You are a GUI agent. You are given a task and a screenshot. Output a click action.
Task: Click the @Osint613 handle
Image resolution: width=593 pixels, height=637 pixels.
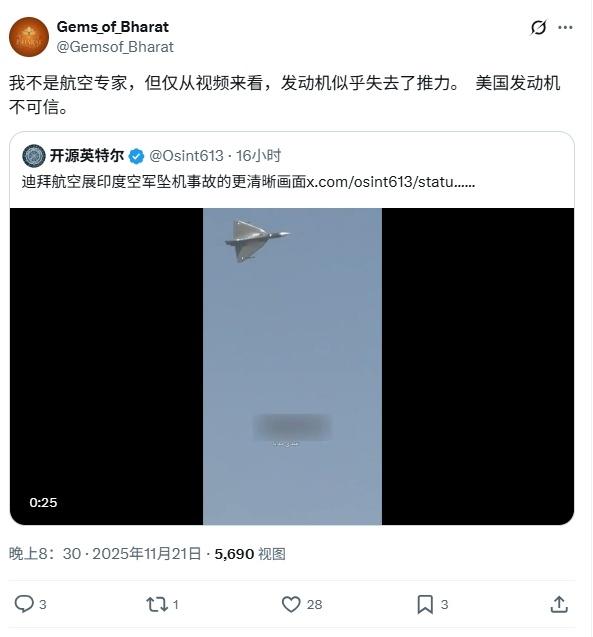(x=186, y=156)
